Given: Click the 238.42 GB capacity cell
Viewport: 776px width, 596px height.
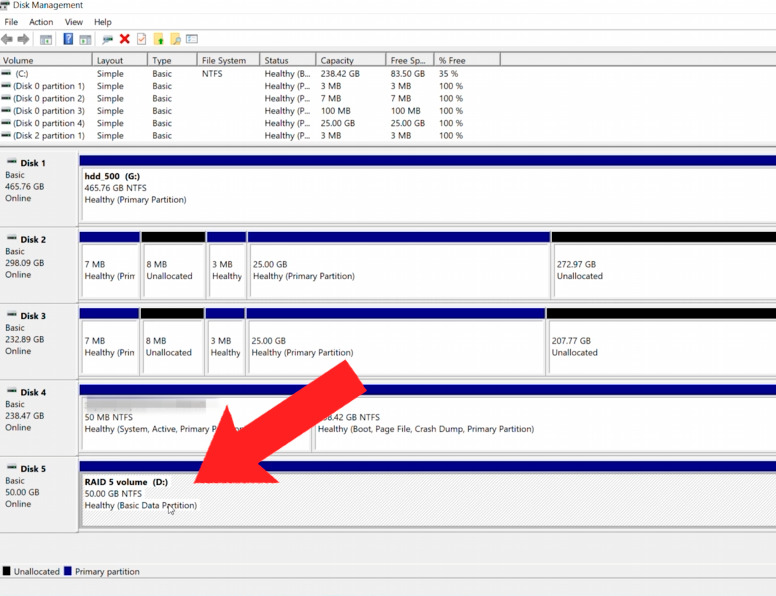Looking at the screenshot, I should [x=340, y=73].
